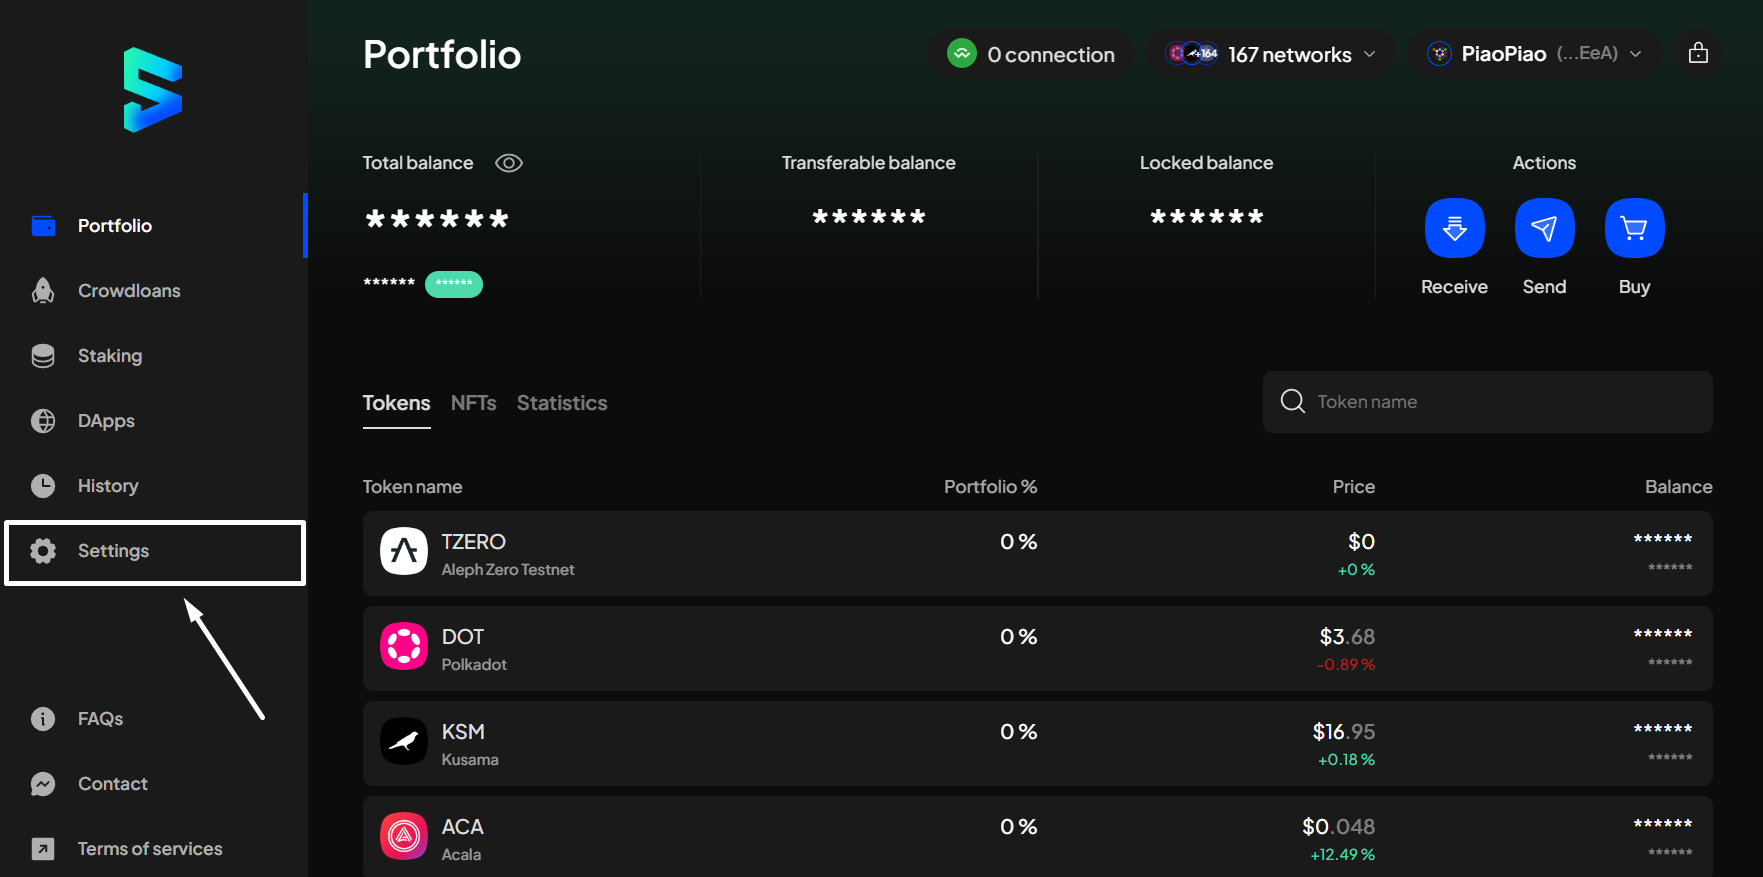Click the Send paper plane icon
The width and height of the screenshot is (1763, 877).
click(1544, 228)
